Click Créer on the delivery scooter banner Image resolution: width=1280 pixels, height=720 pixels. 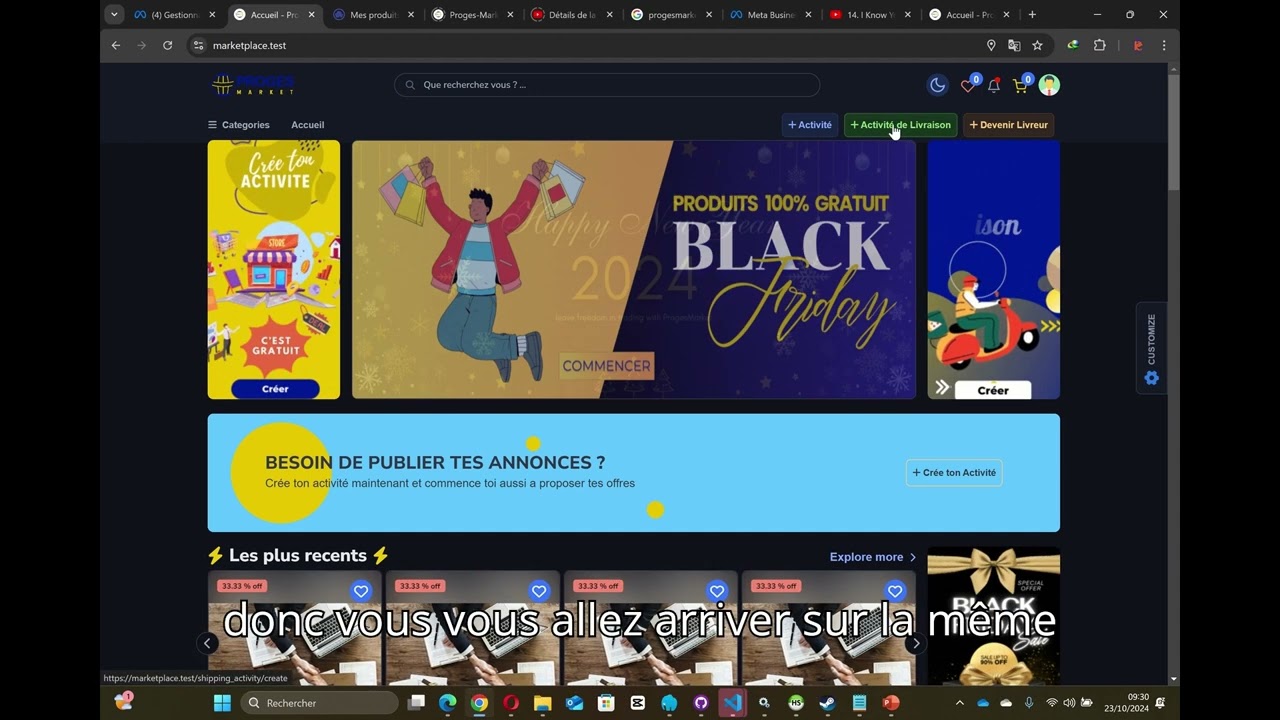pyautogui.click(x=993, y=390)
